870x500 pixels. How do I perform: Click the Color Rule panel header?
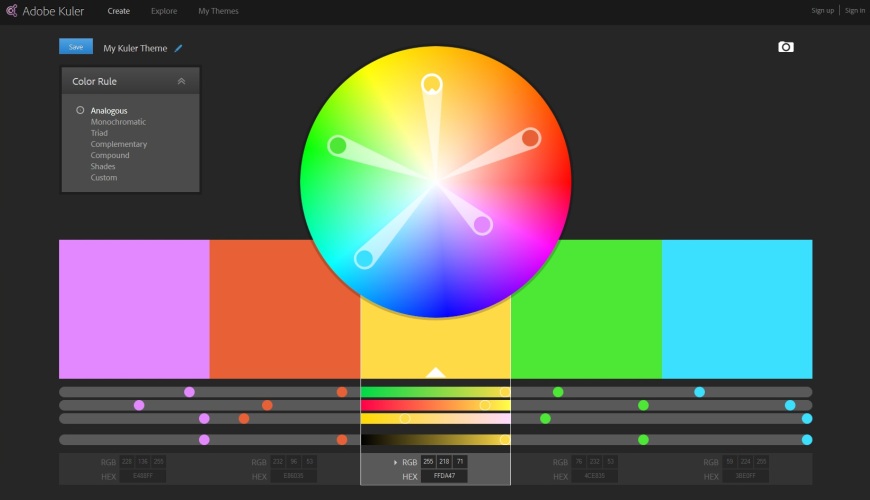(130, 81)
